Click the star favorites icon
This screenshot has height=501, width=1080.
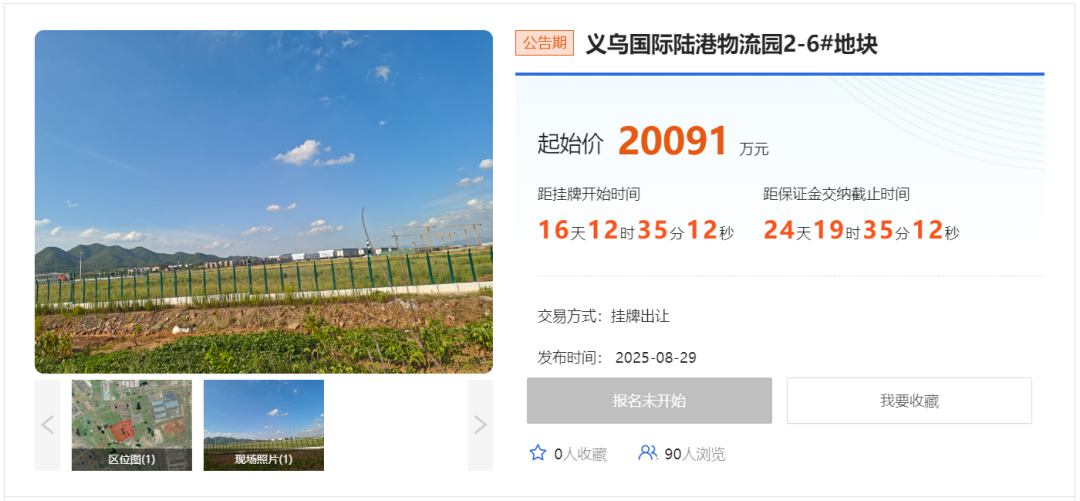pos(537,453)
